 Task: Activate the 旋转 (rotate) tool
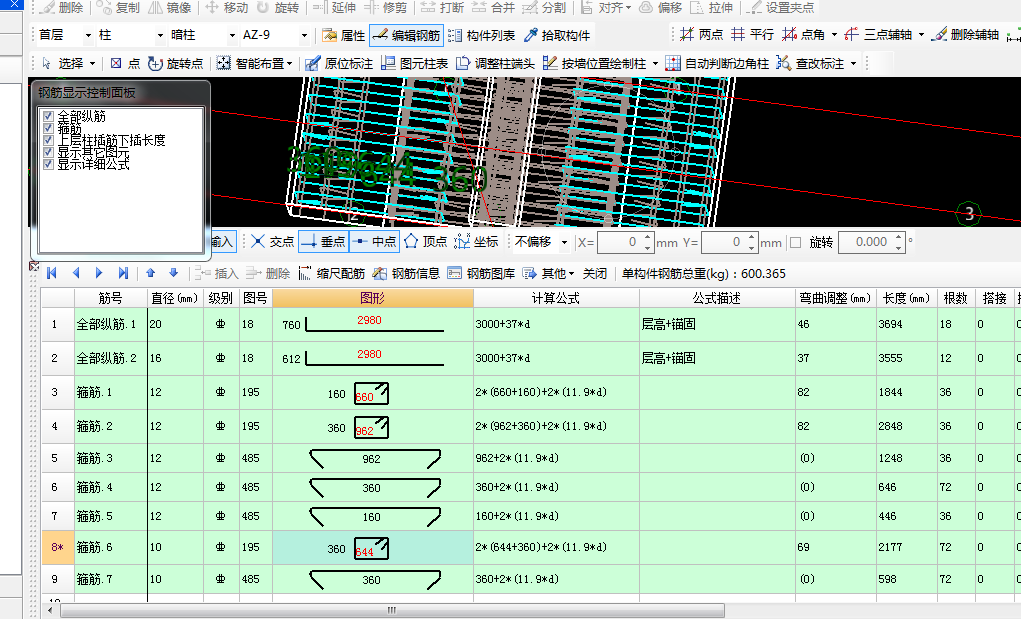[x=278, y=8]
